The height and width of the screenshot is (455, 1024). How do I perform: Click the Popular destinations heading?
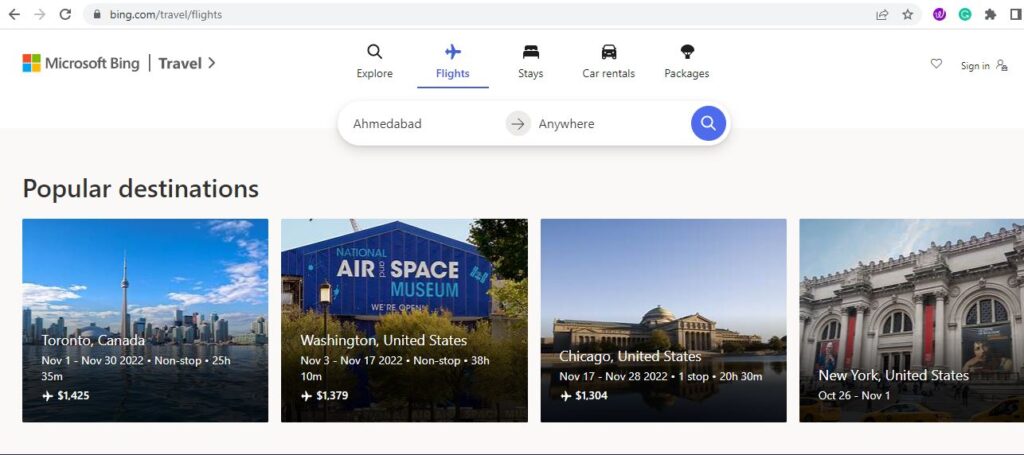click(x=140, y=189)
